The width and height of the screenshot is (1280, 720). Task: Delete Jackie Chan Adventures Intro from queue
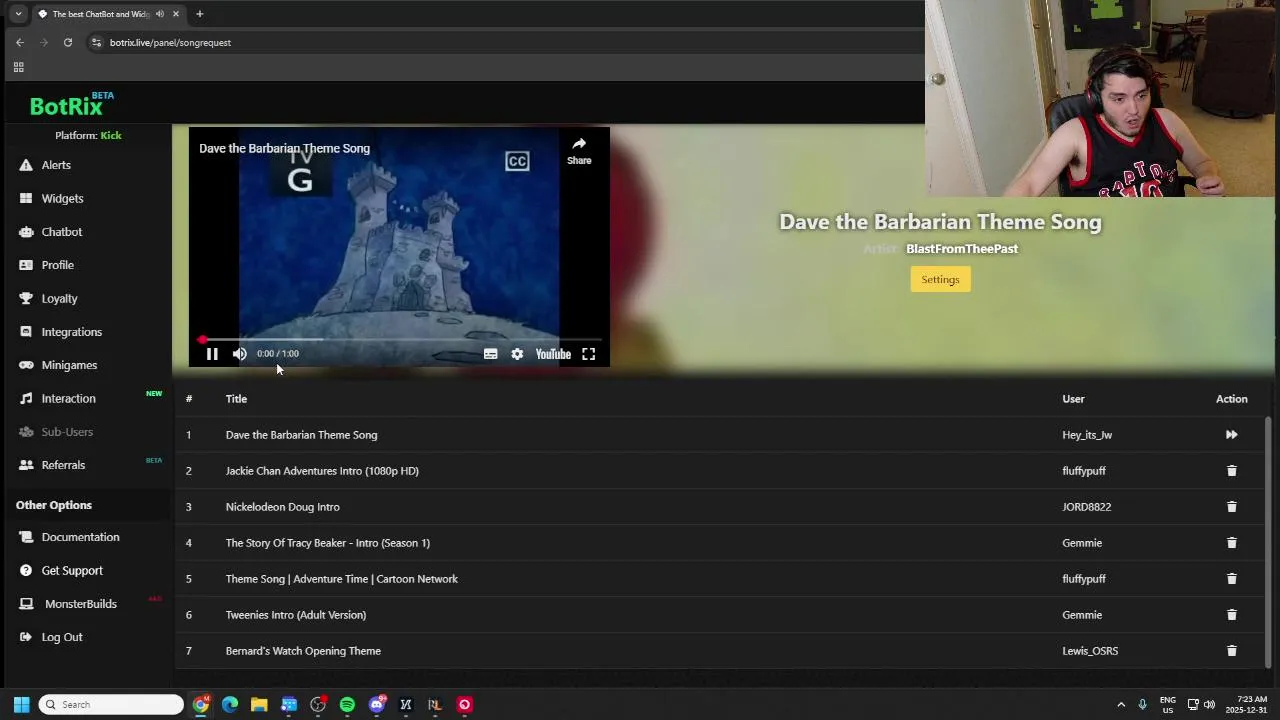click(1231, 471)
